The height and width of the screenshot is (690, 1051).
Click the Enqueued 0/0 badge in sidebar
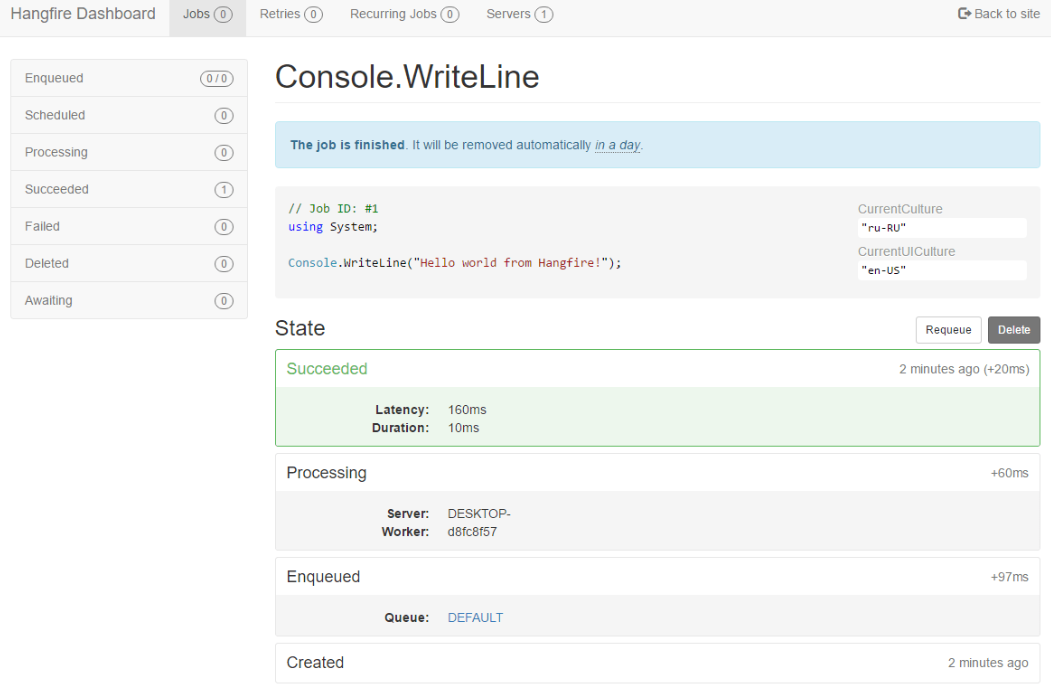pos(217,78)
